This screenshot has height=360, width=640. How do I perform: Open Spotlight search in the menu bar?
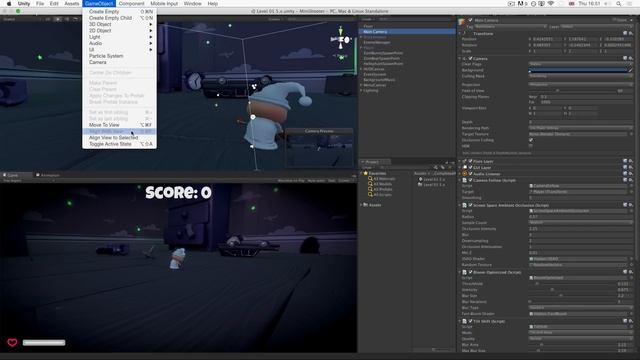(x=619, y=4)
